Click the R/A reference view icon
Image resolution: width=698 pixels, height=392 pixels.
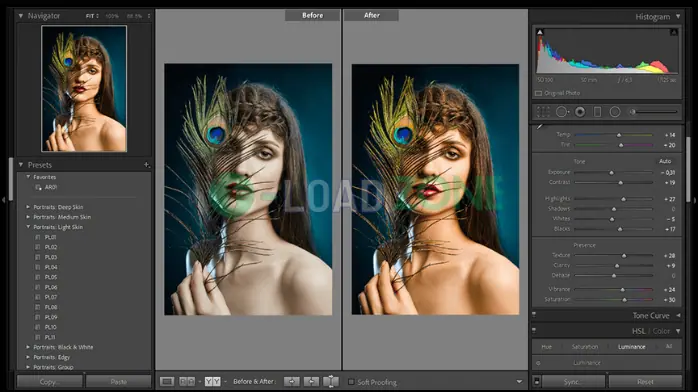pos(187,381)
